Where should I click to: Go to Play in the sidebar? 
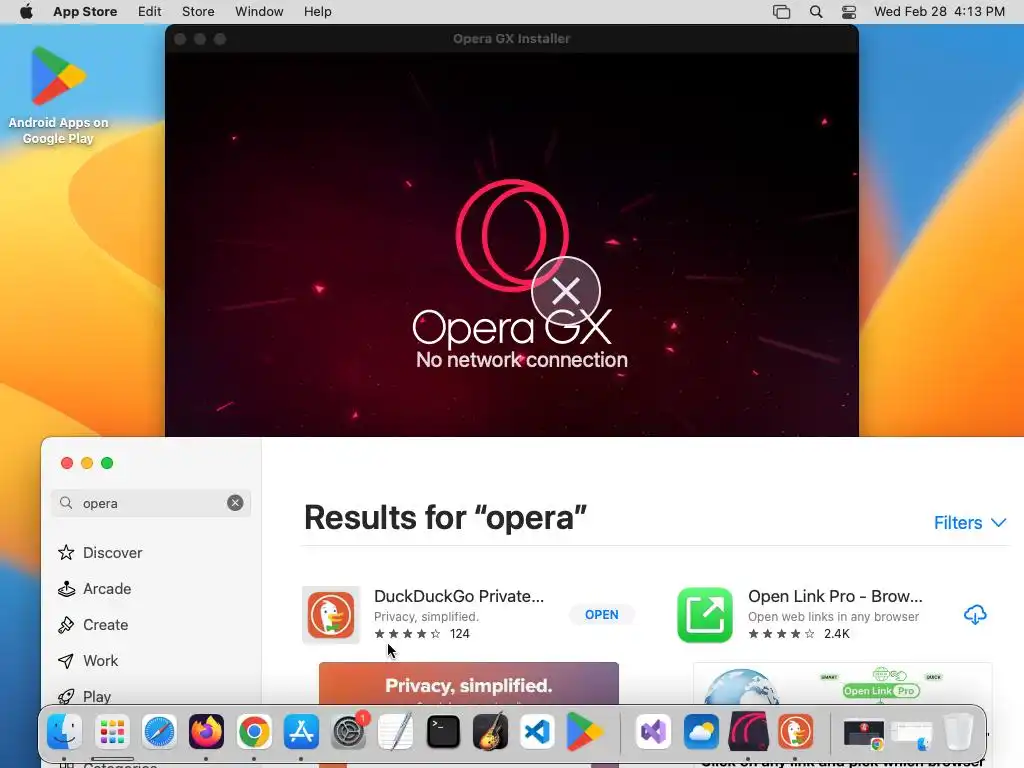point(84,697)
